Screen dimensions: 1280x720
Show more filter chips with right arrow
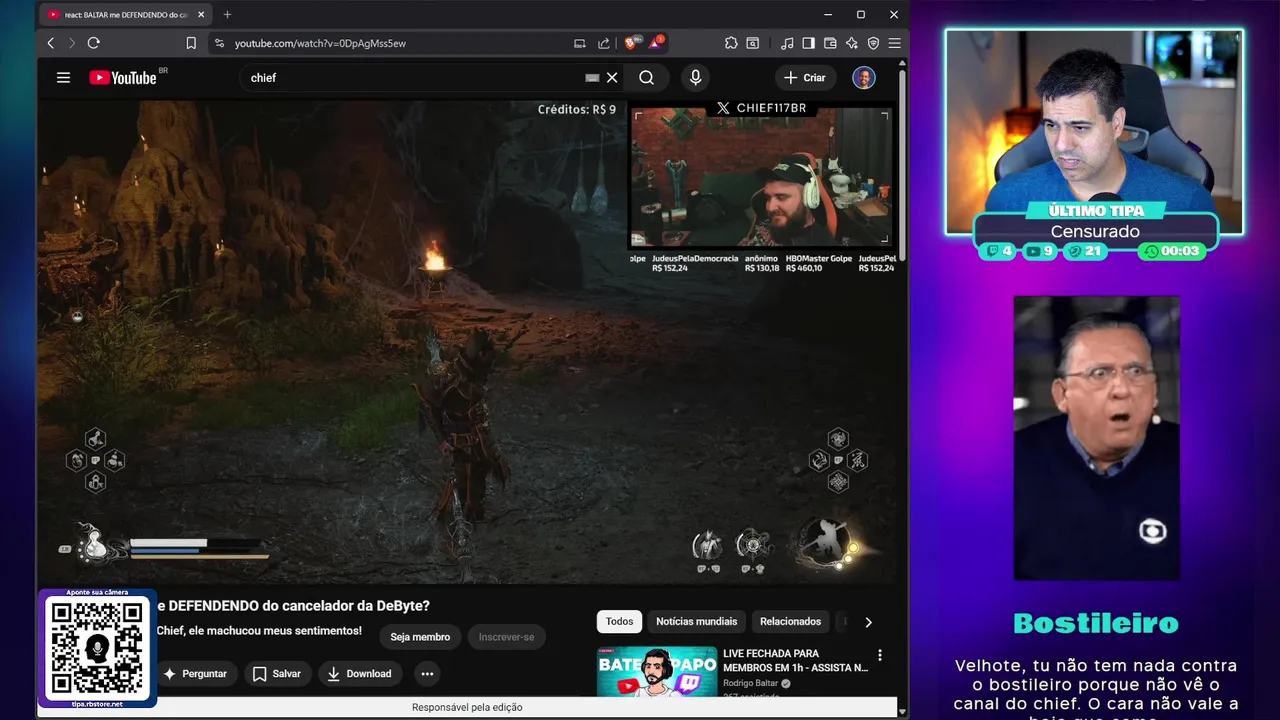tap(868, 622)
